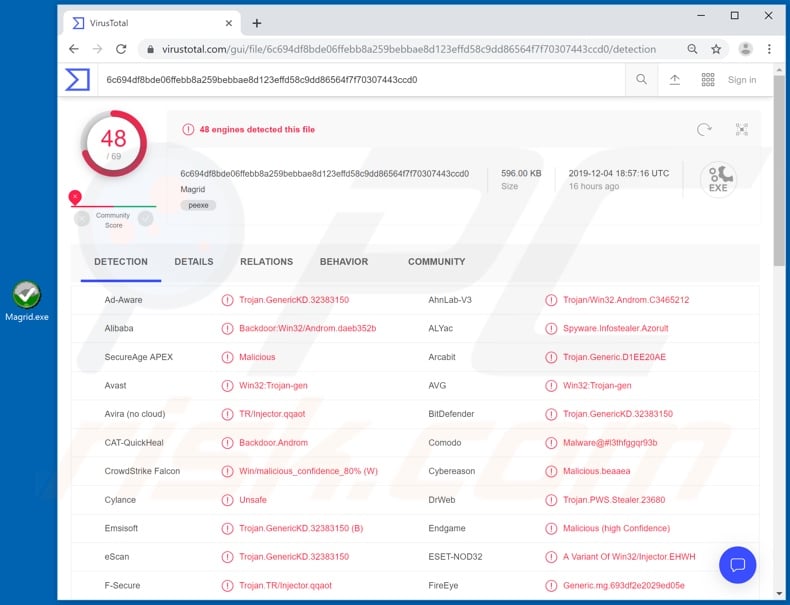
Task: Click the hash search input field
Action: click(362, 80)
